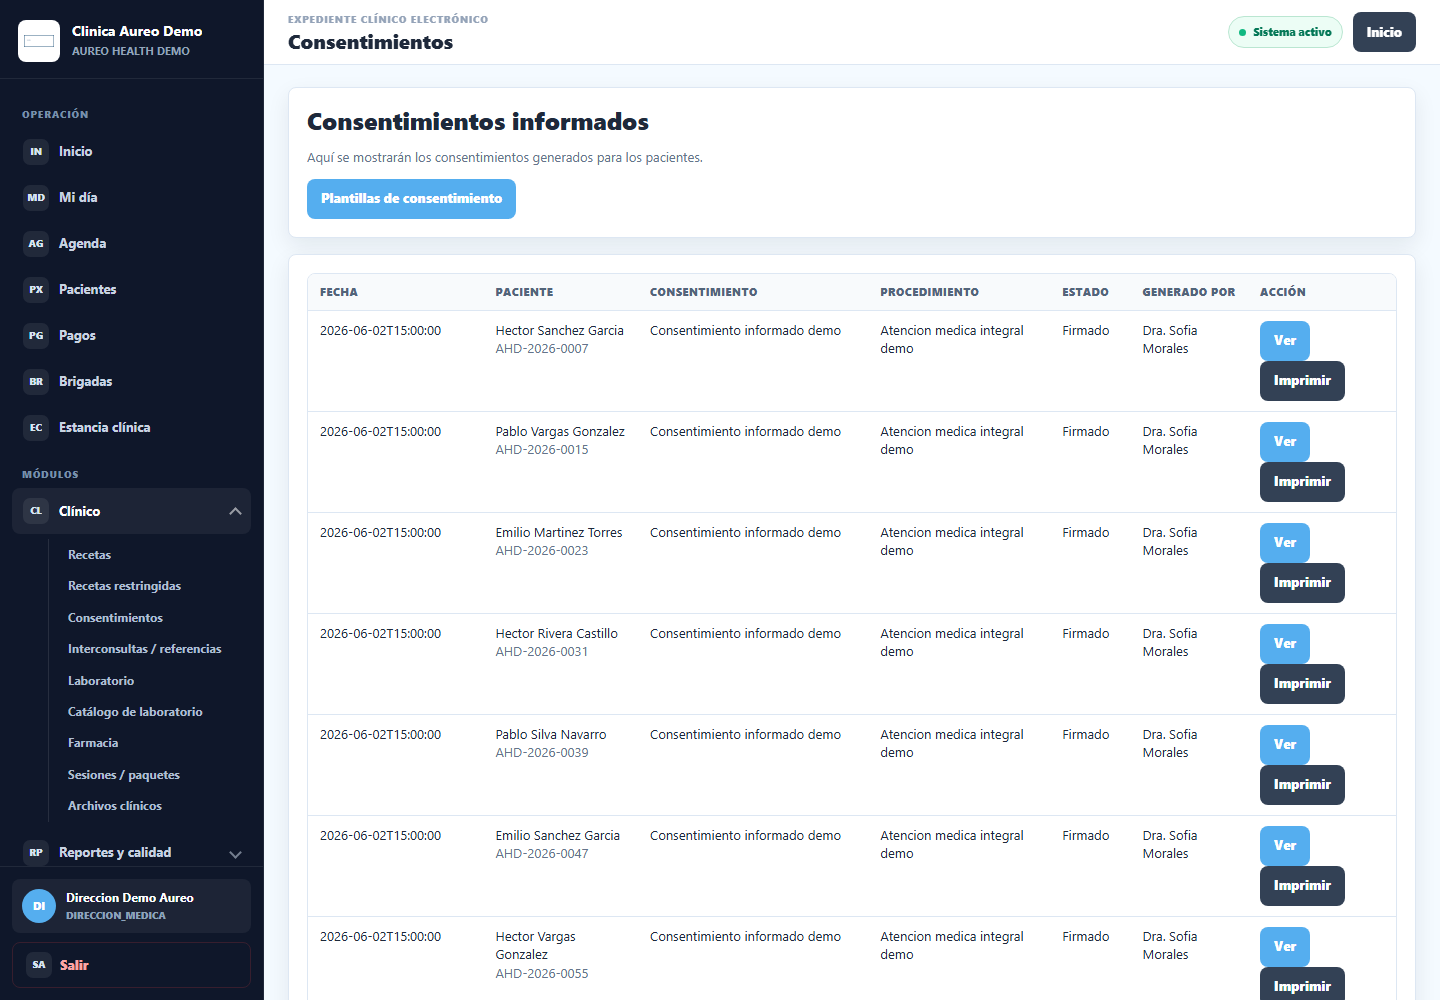1440x1000 pixels.
Task: Click the IN badge icon beside Inicio
Action: [36, 152]
